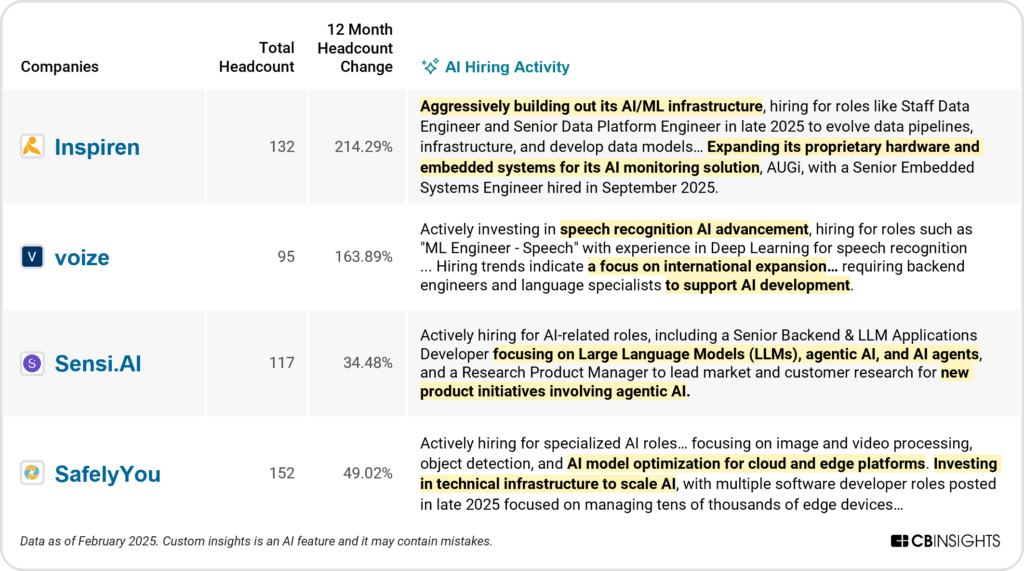Open the voize company link

click(82, 257)
